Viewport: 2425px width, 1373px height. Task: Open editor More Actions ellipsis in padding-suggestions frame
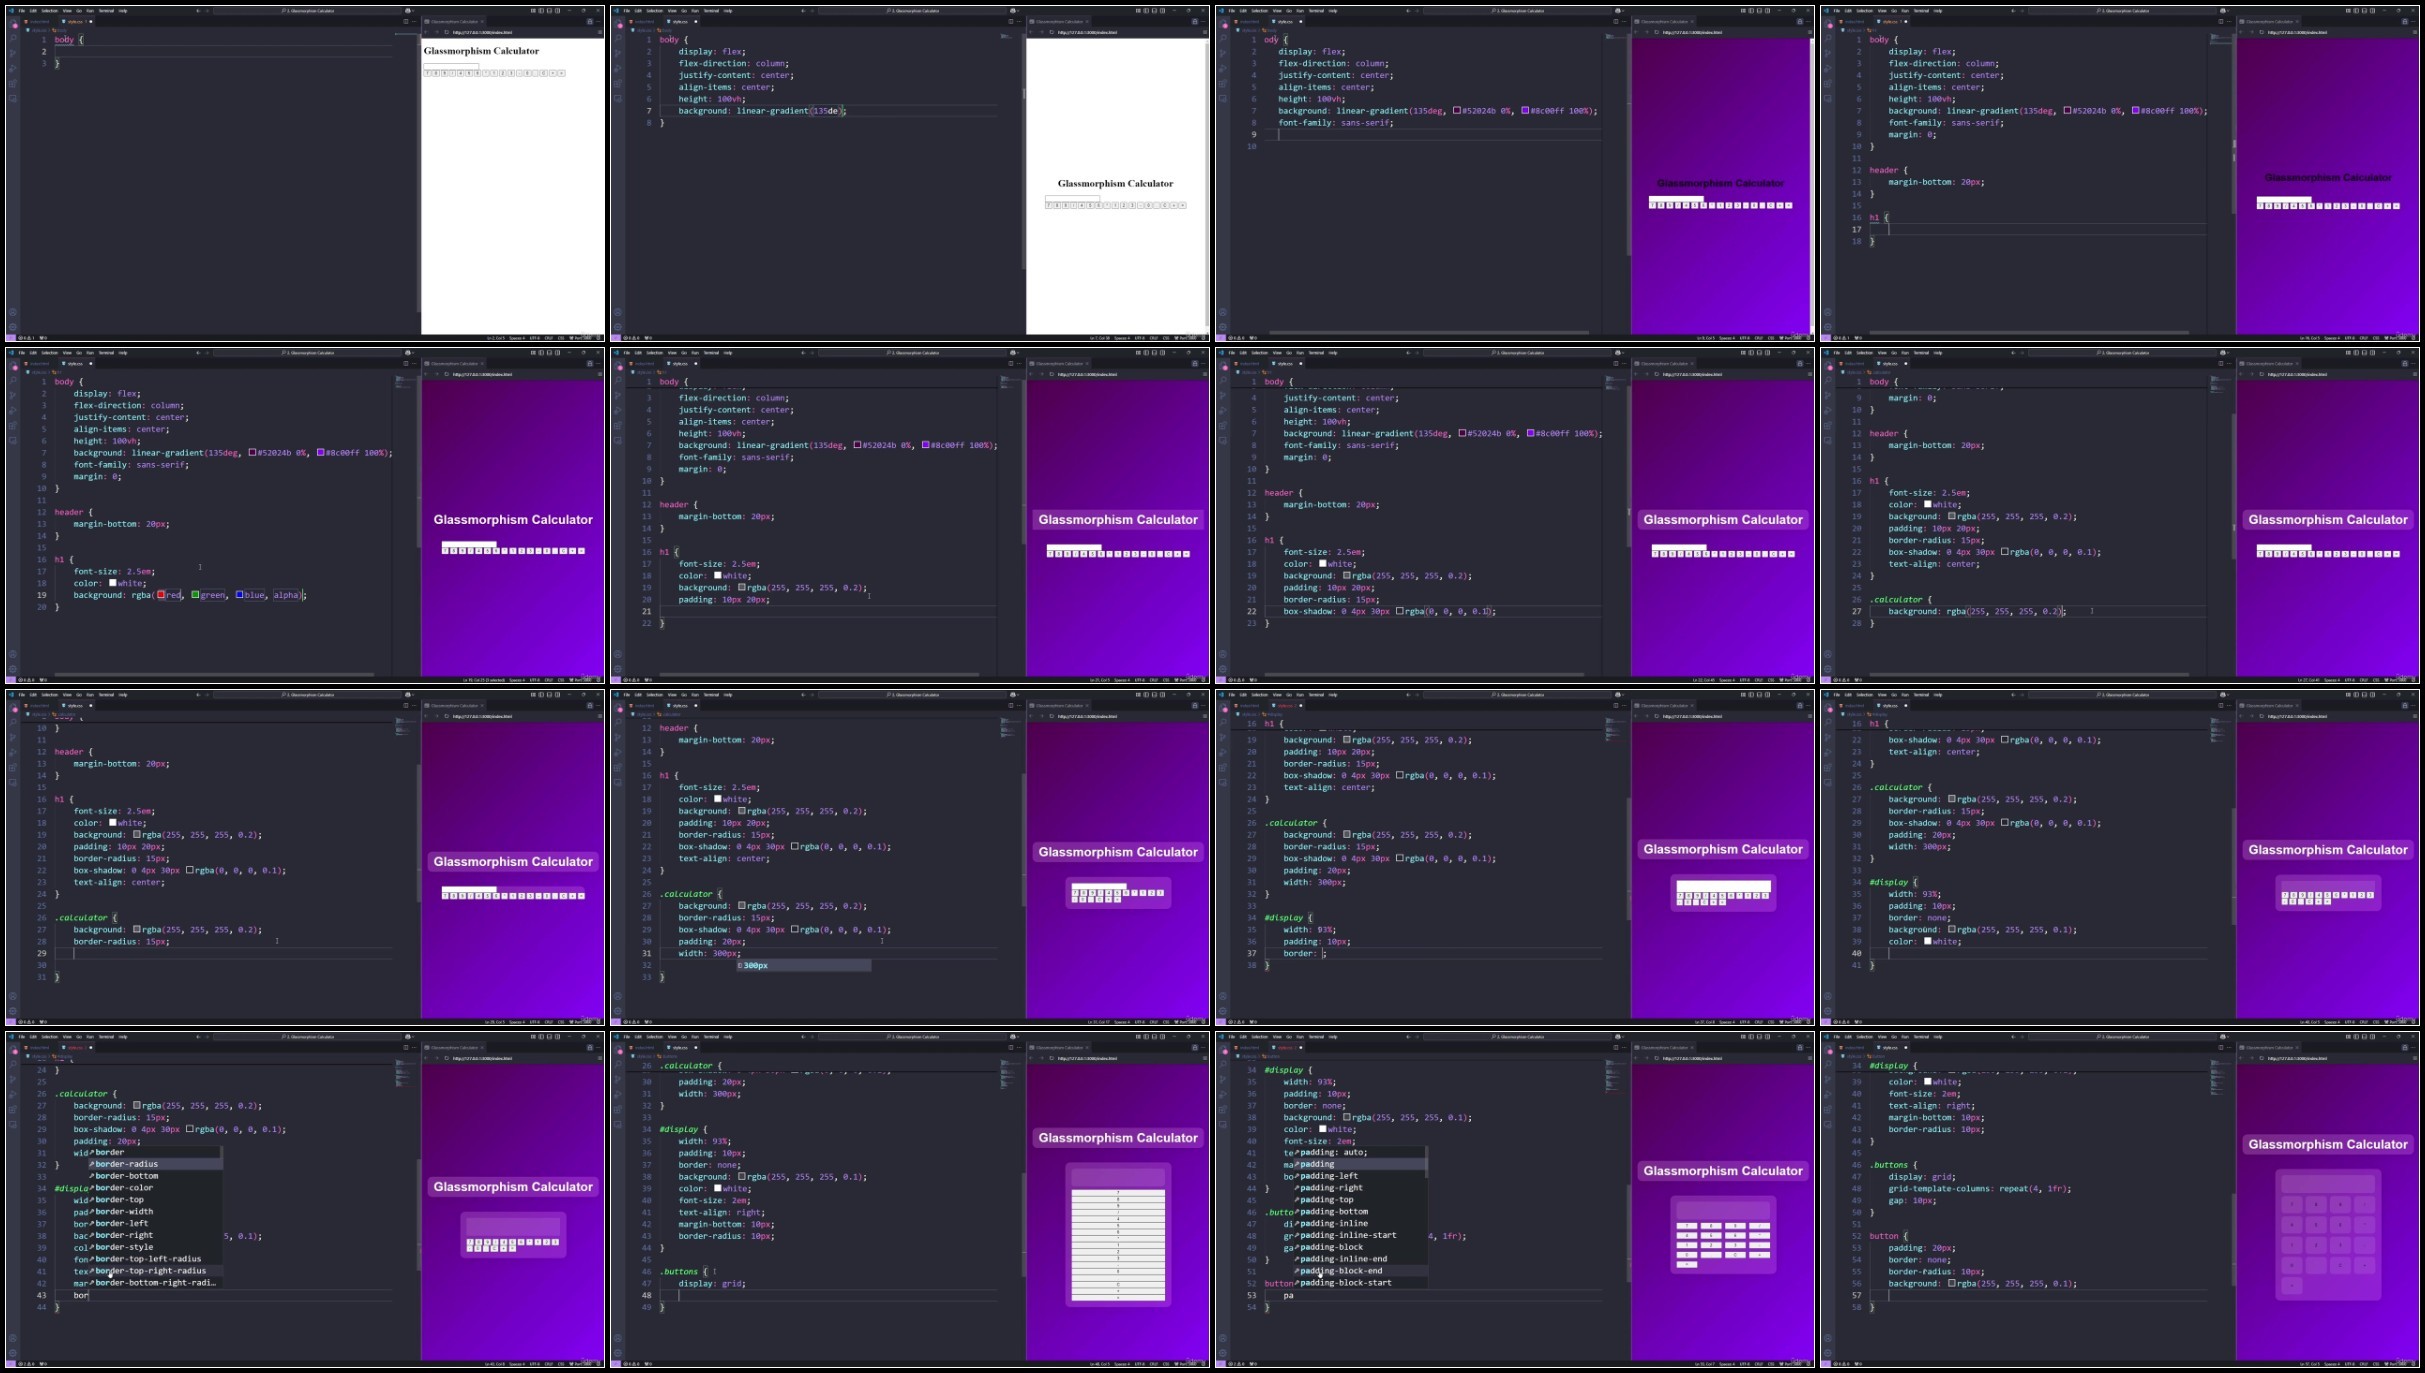click(x=1624, y=1047)
